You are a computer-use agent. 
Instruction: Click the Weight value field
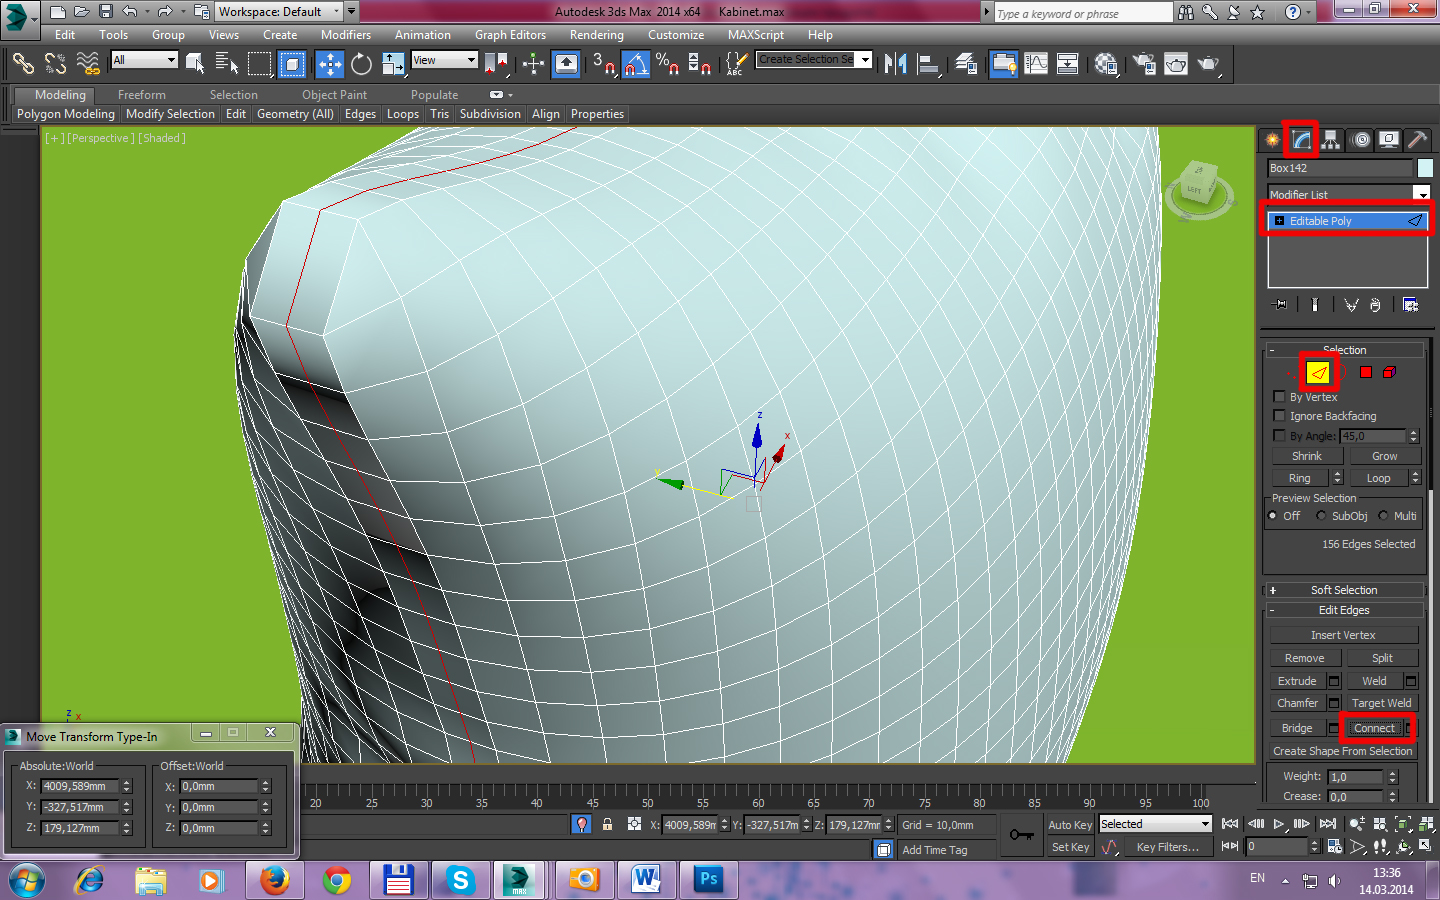(1355, 777)
